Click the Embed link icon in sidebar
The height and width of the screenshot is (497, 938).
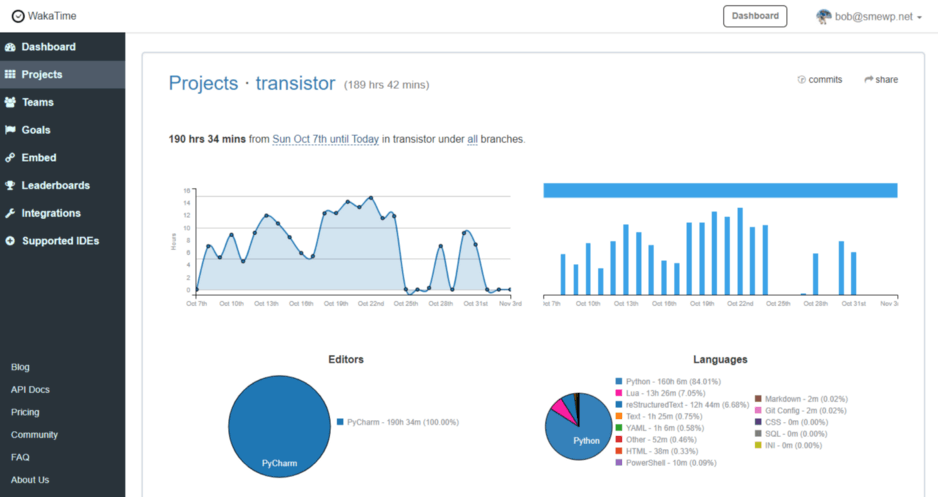(10, 158)
